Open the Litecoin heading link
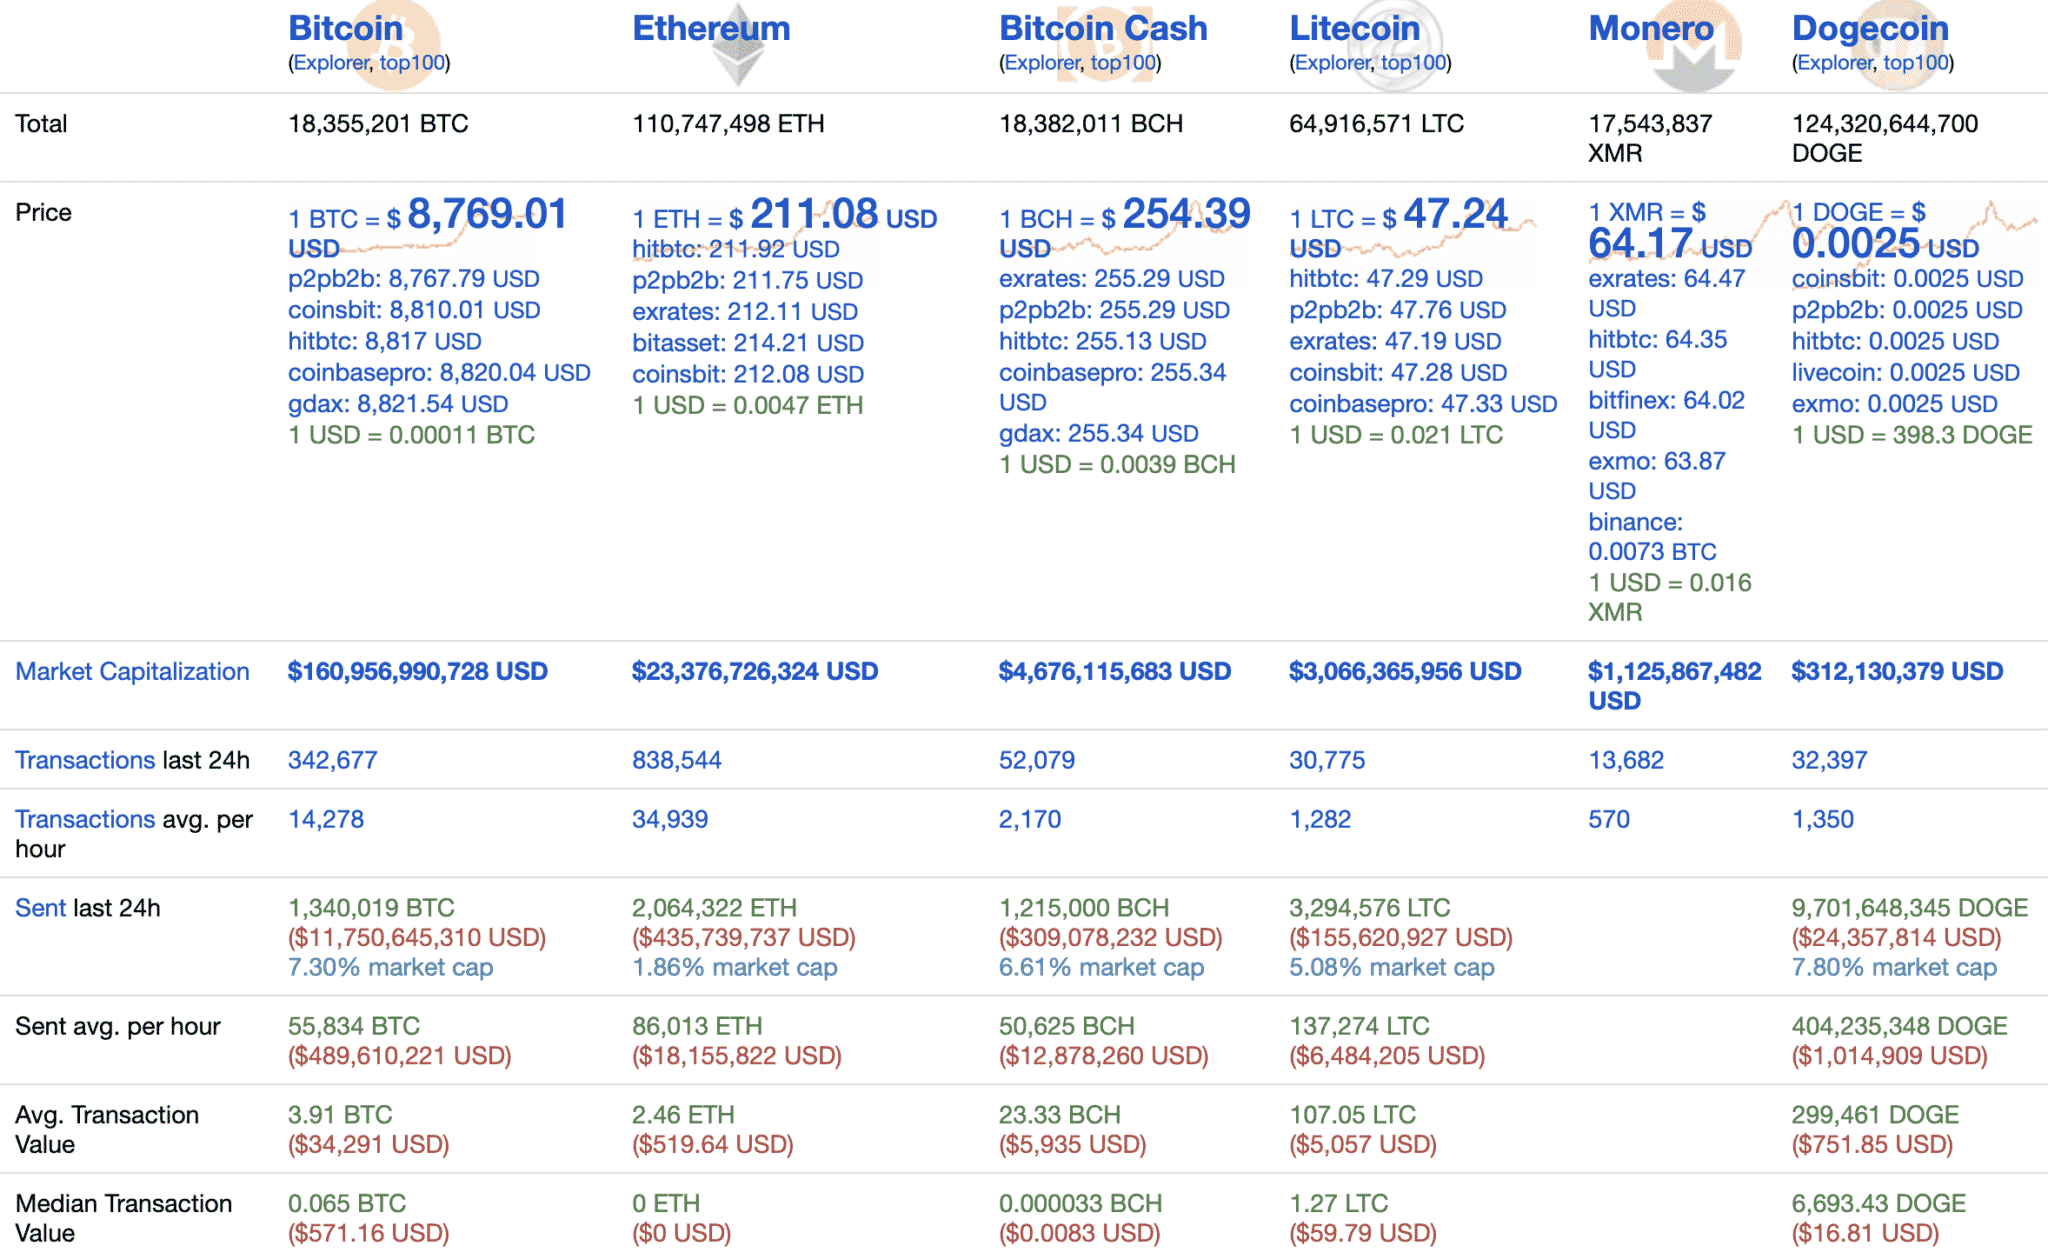 point(1354,28)
